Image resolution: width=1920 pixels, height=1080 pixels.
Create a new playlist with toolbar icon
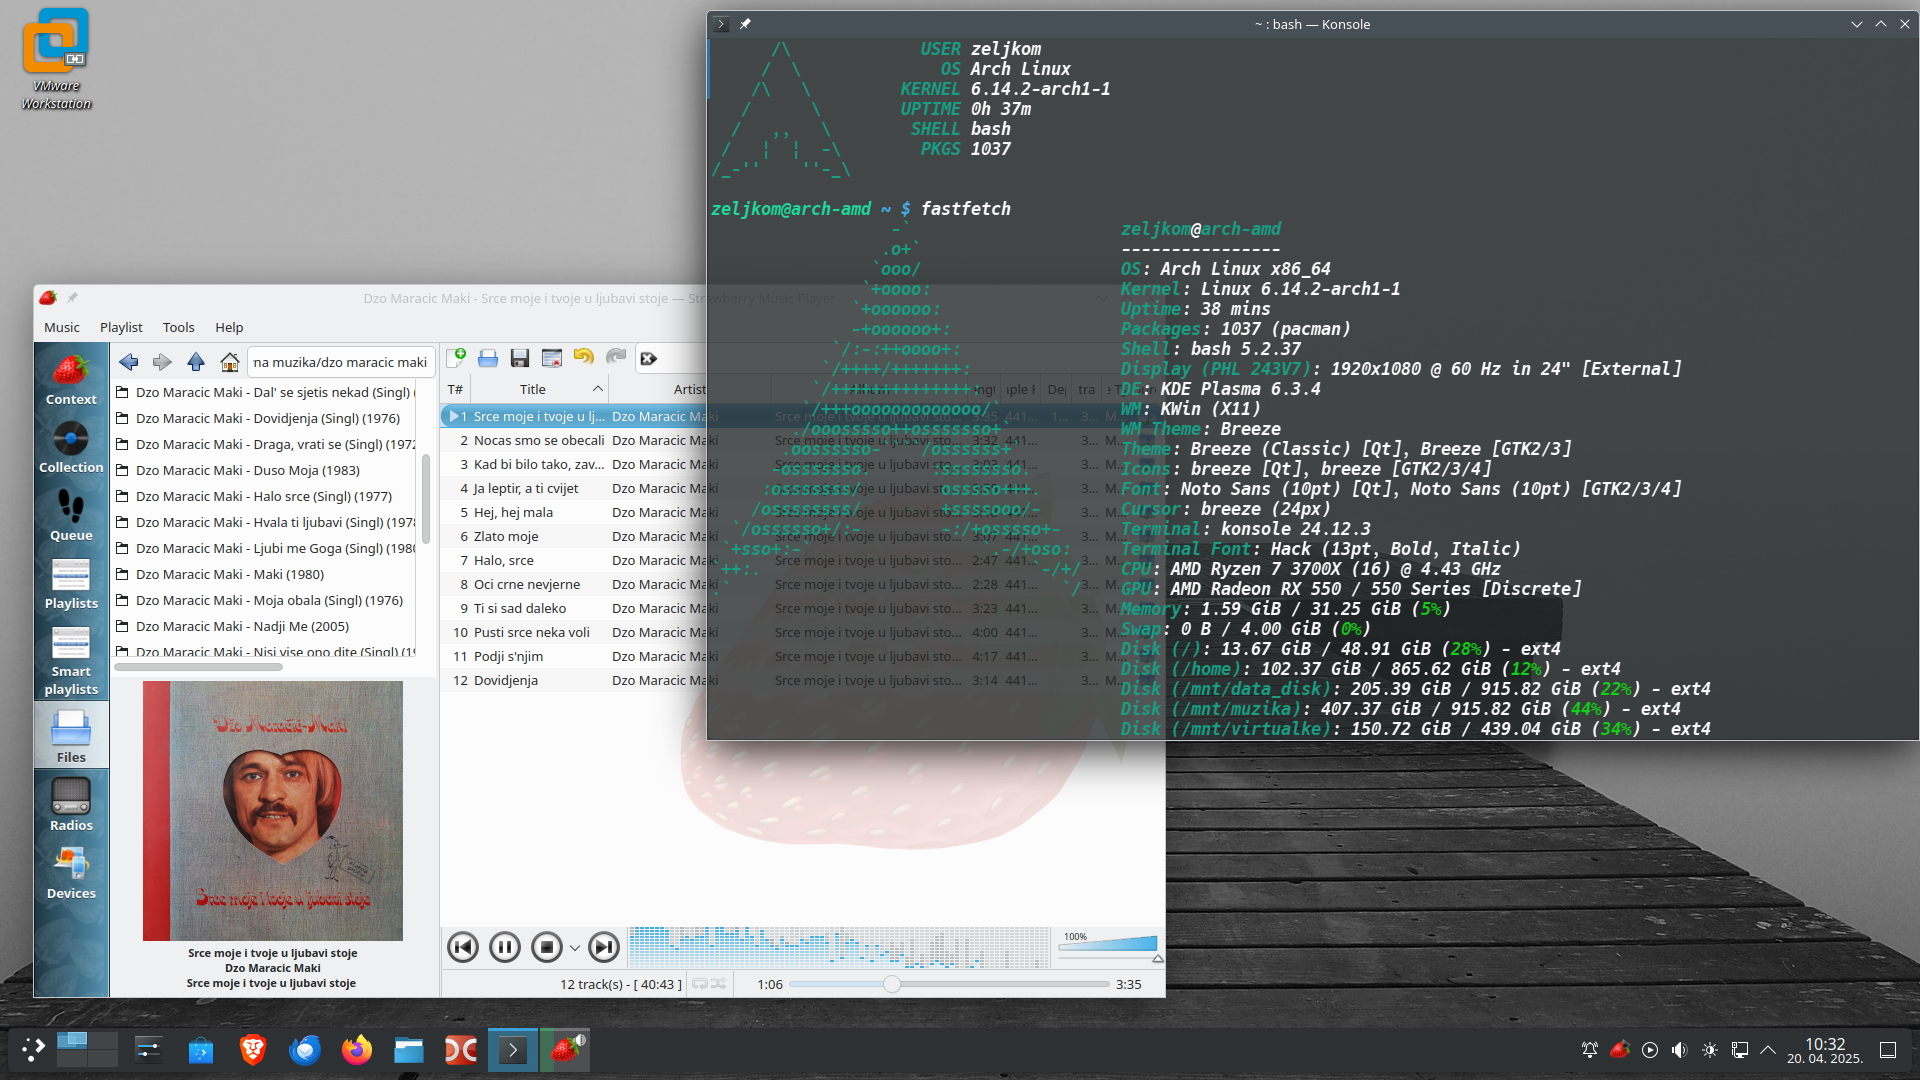pyautogui.click(x=456, y=358)
